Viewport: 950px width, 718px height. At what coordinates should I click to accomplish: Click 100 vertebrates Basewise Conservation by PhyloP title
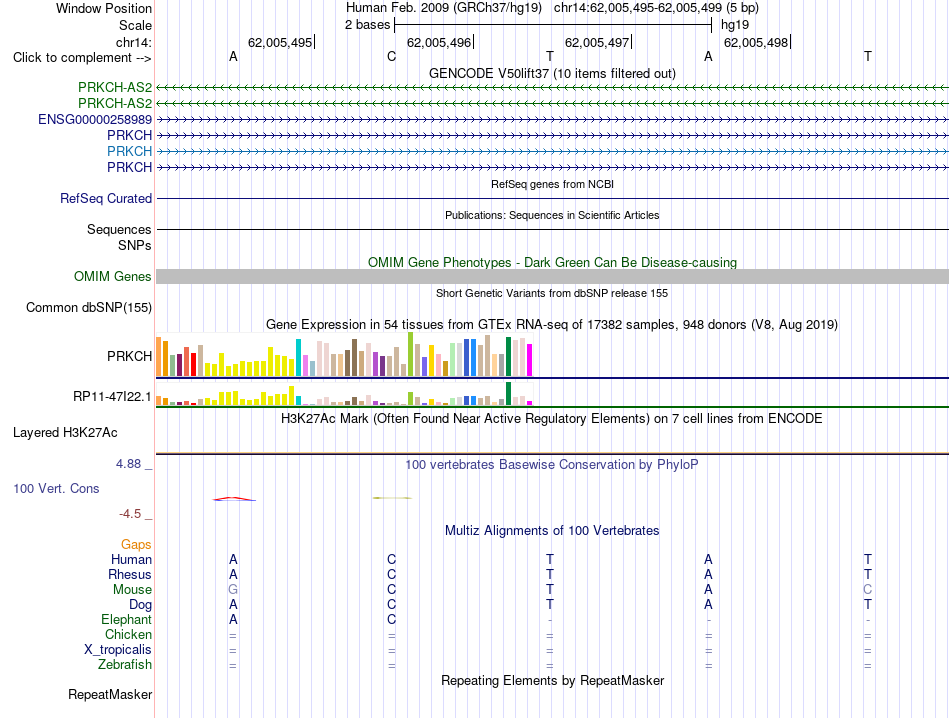552,465
